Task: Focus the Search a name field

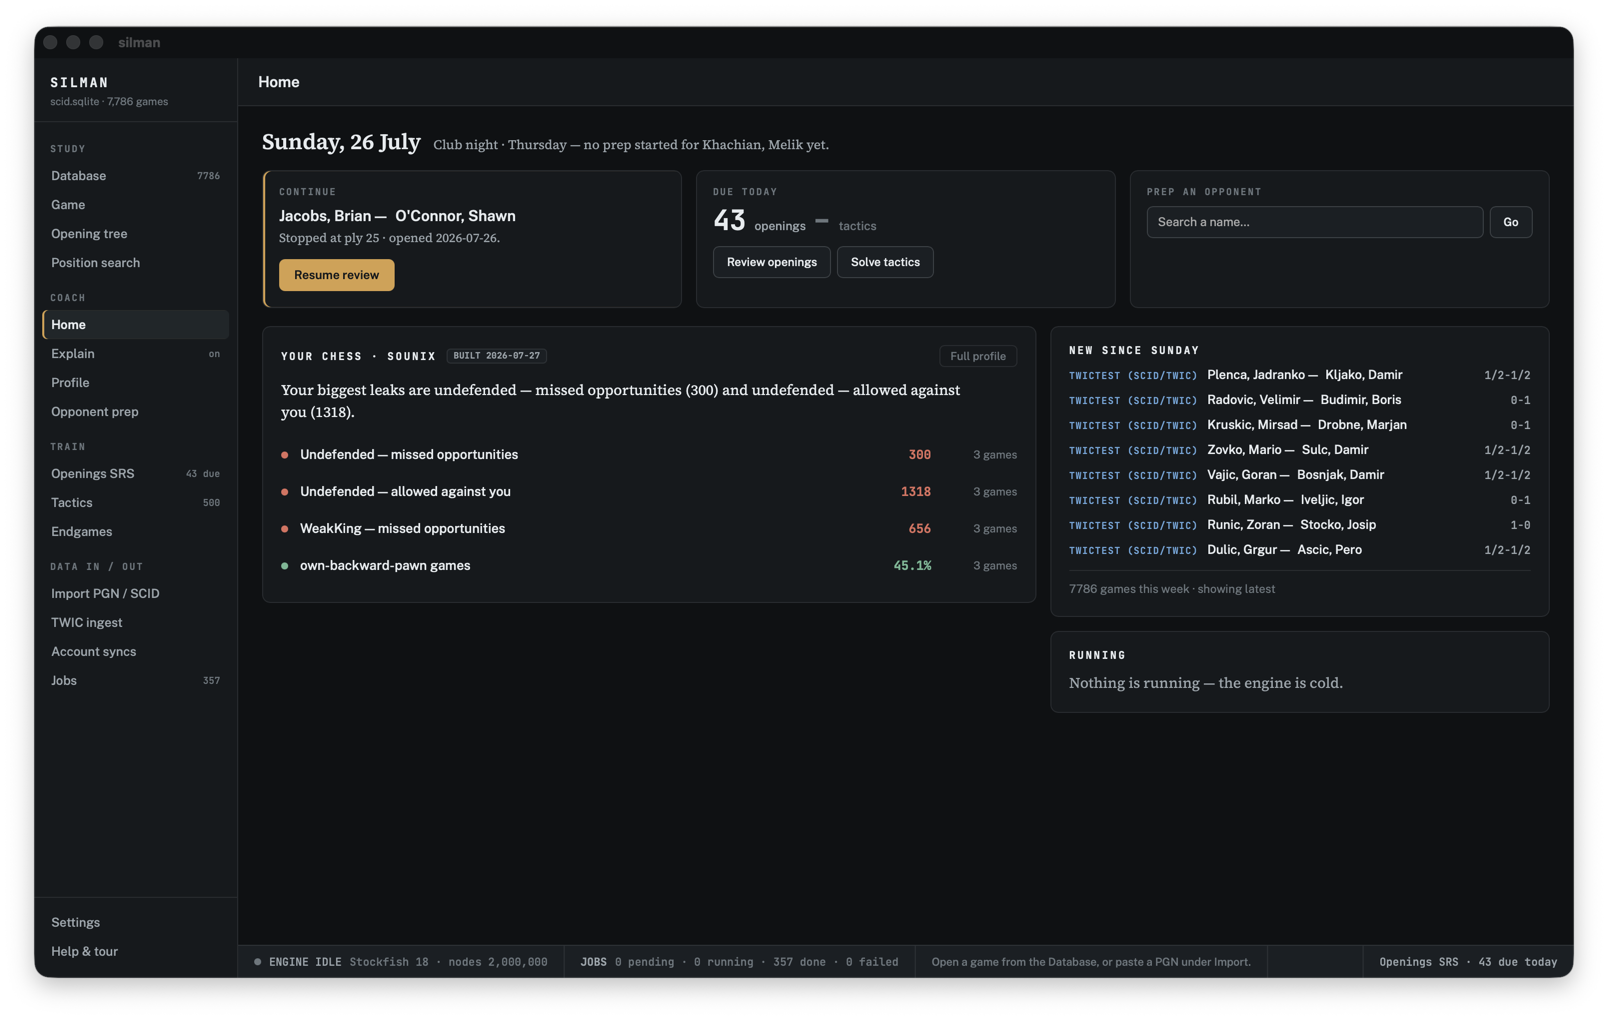Action: click(1314, 222)
